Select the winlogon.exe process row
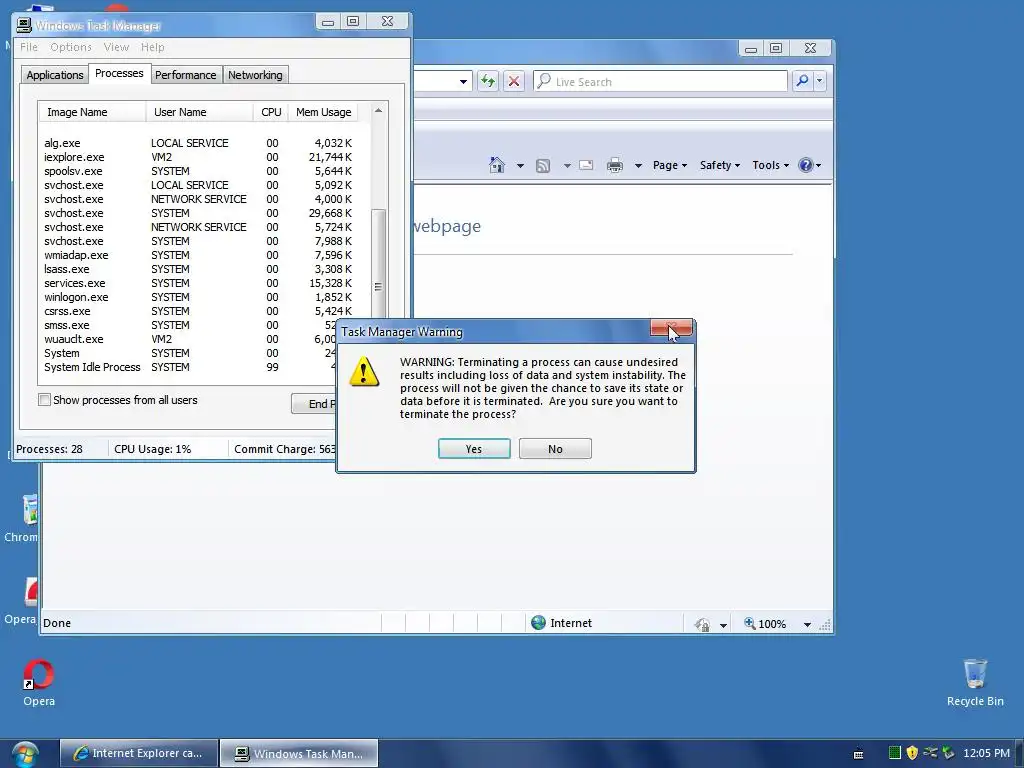 (x=198, y=297)
